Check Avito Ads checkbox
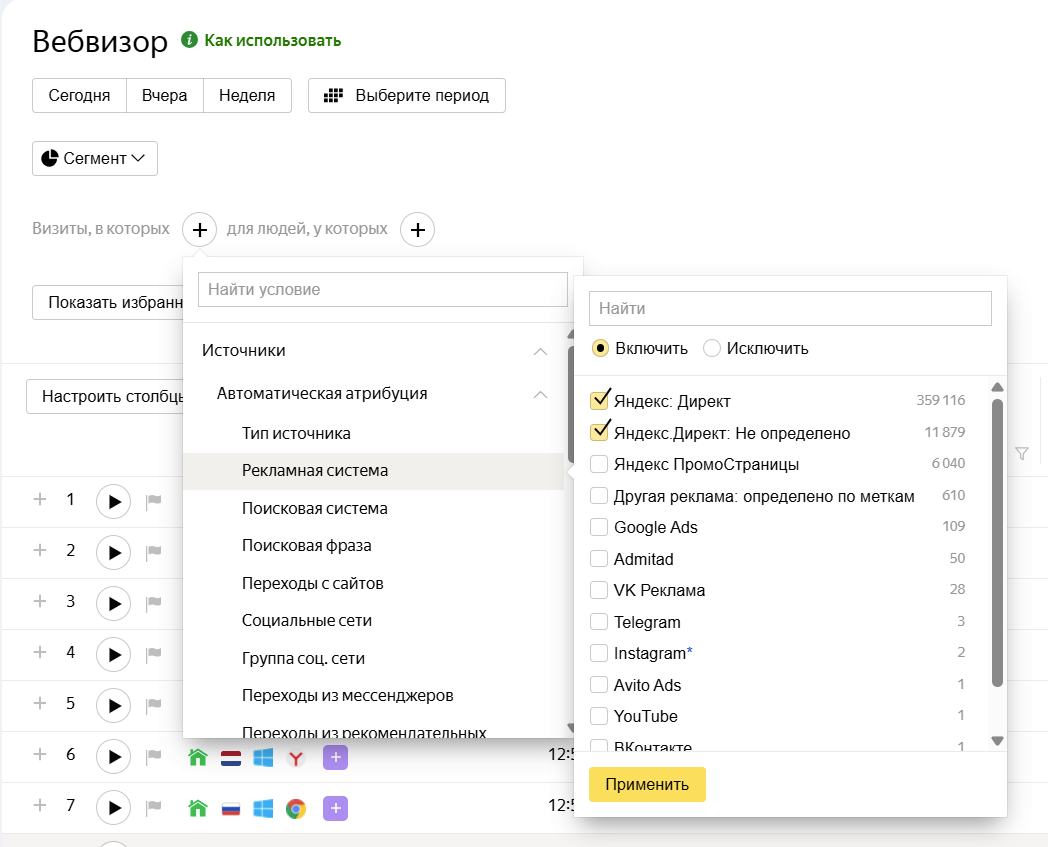1048x847 pixels. [599, 685]
